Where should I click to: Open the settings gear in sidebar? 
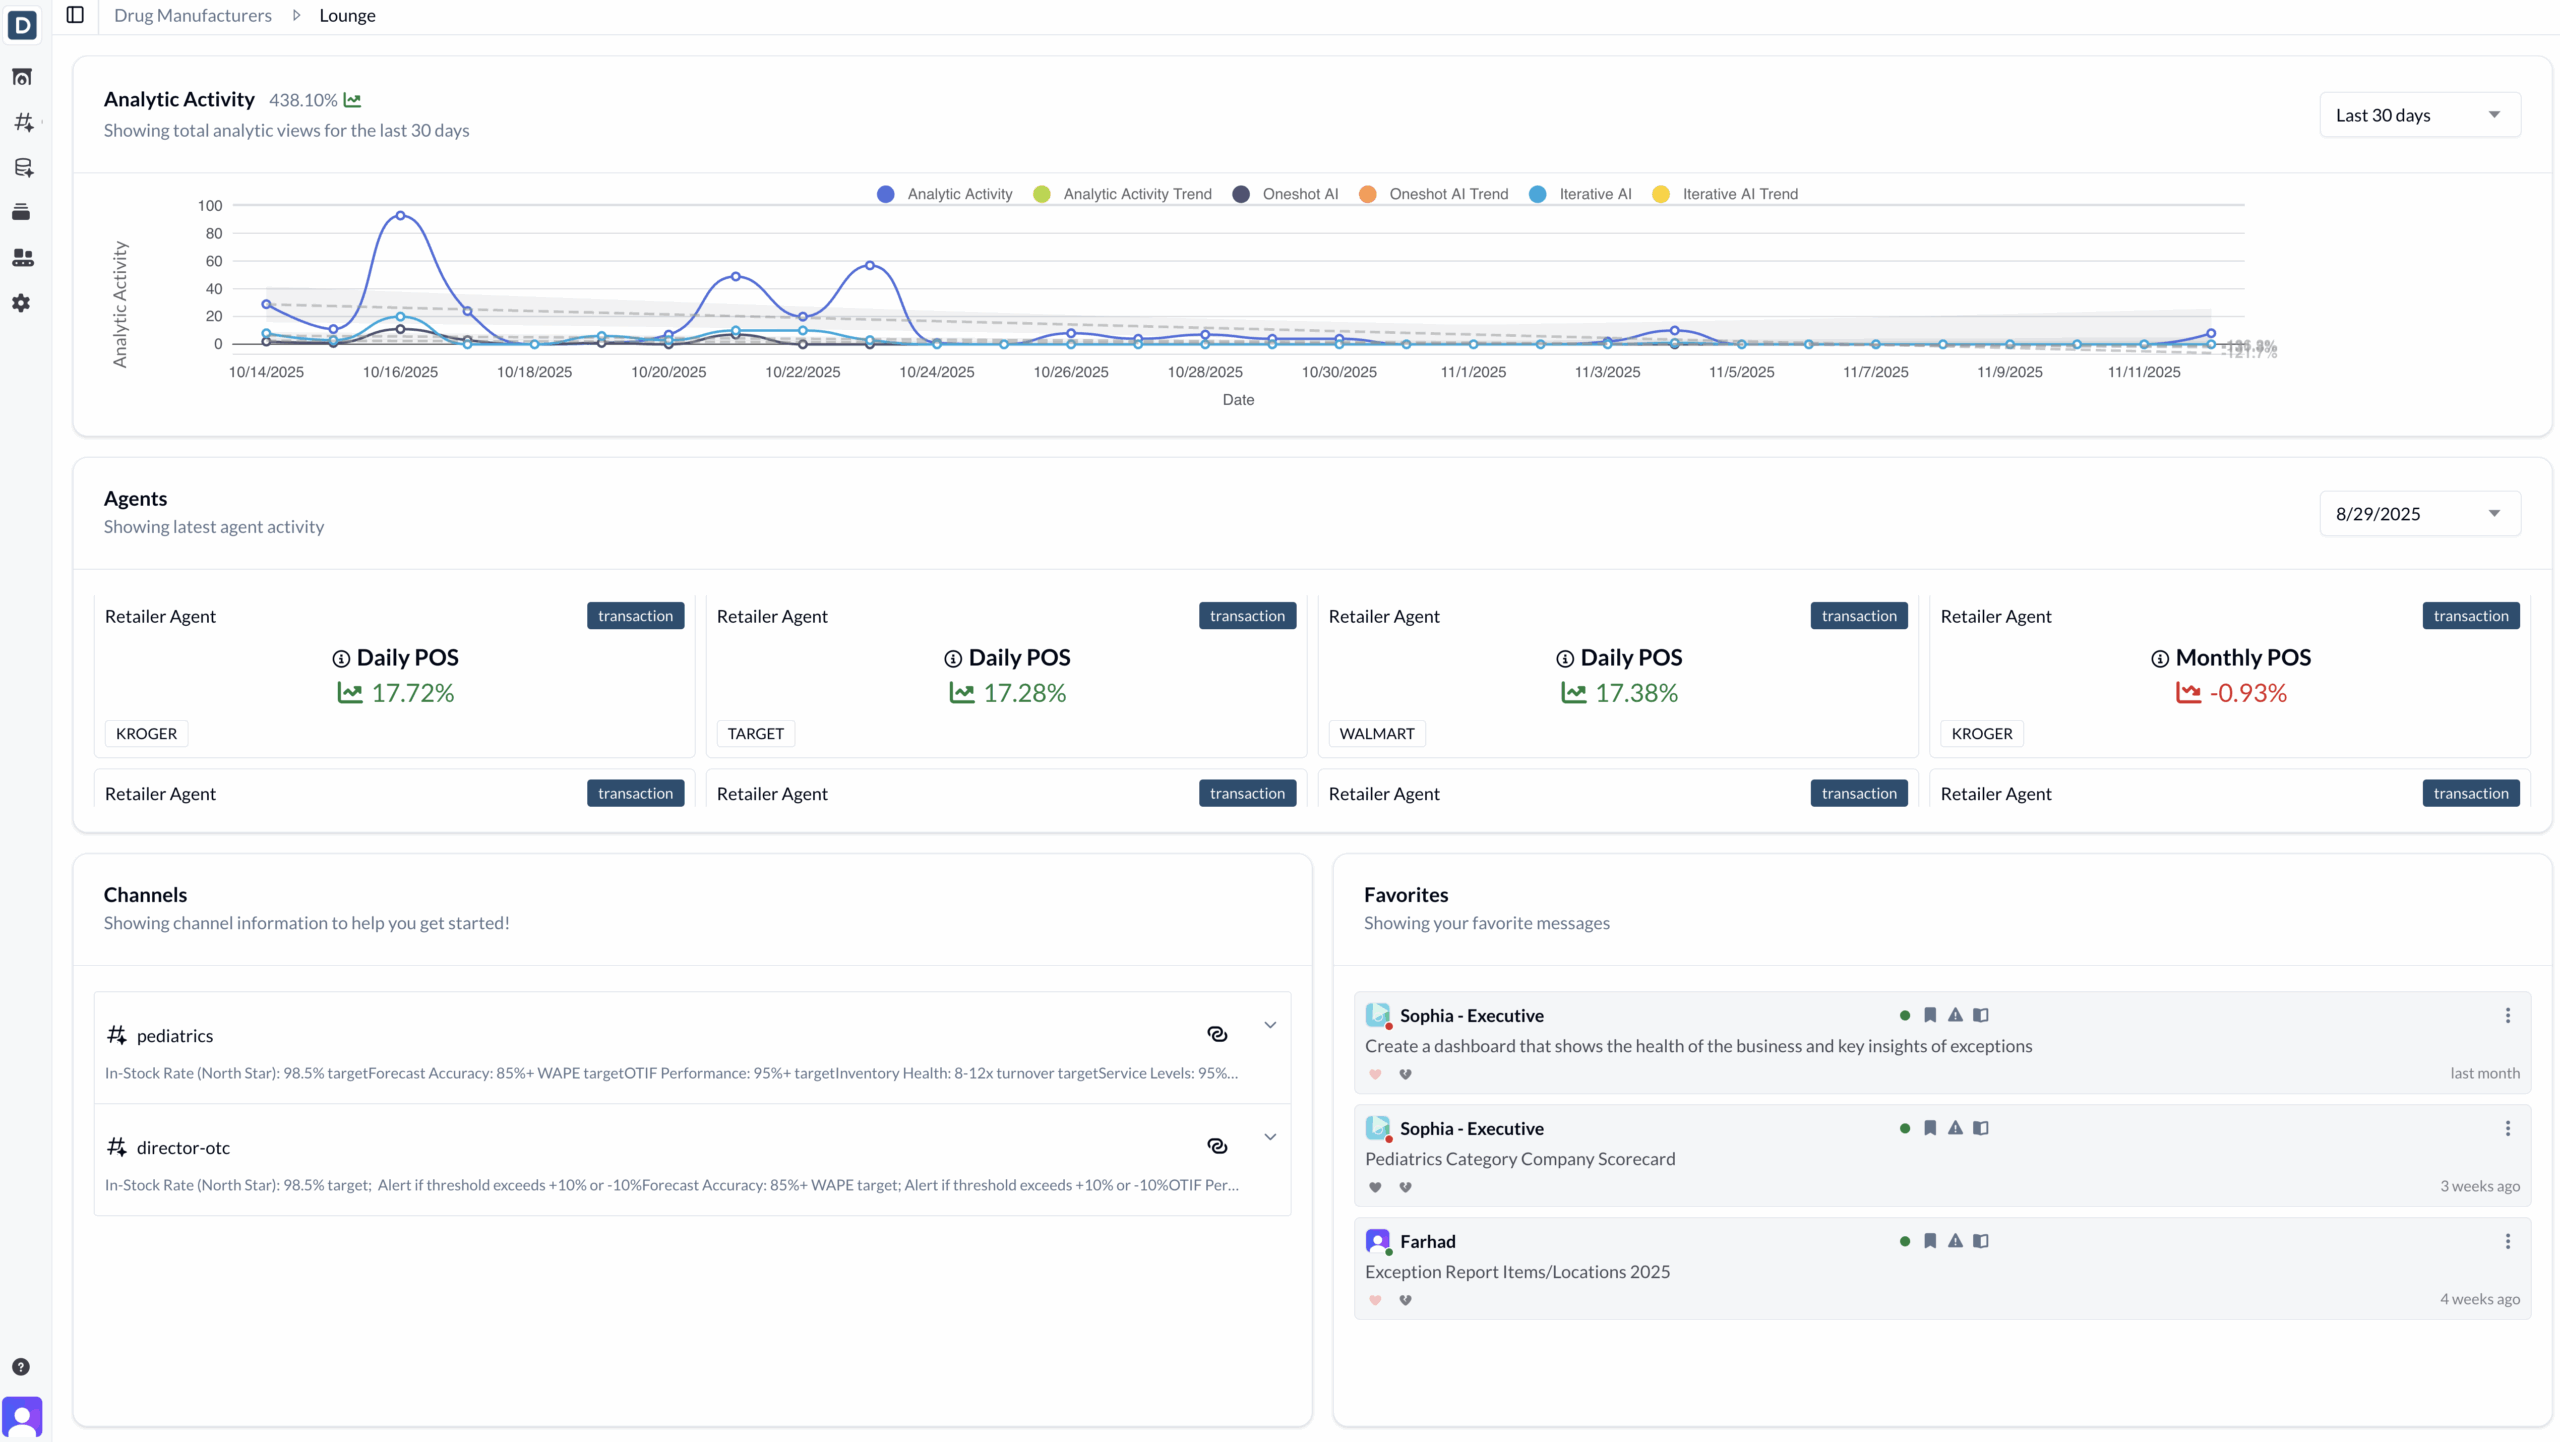point(21,303)
